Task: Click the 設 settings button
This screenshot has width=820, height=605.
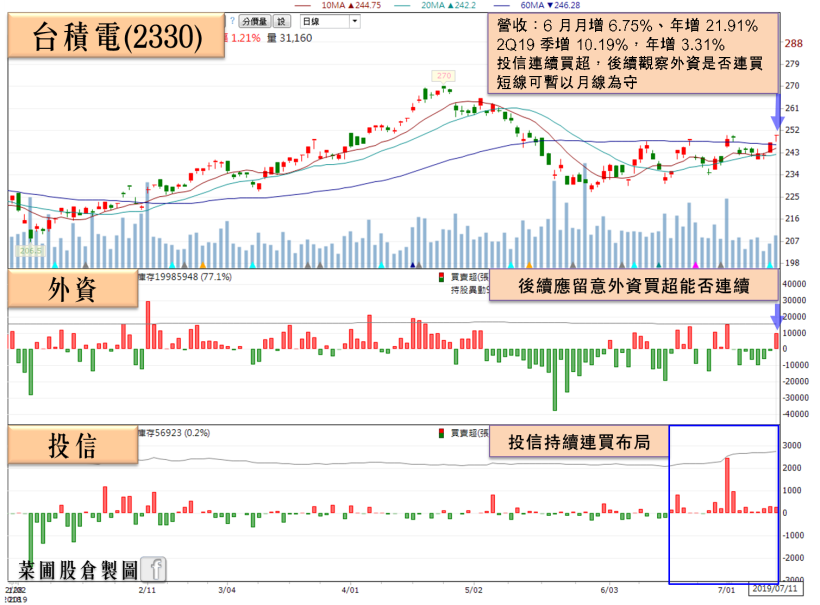Action: coord(281,21)
